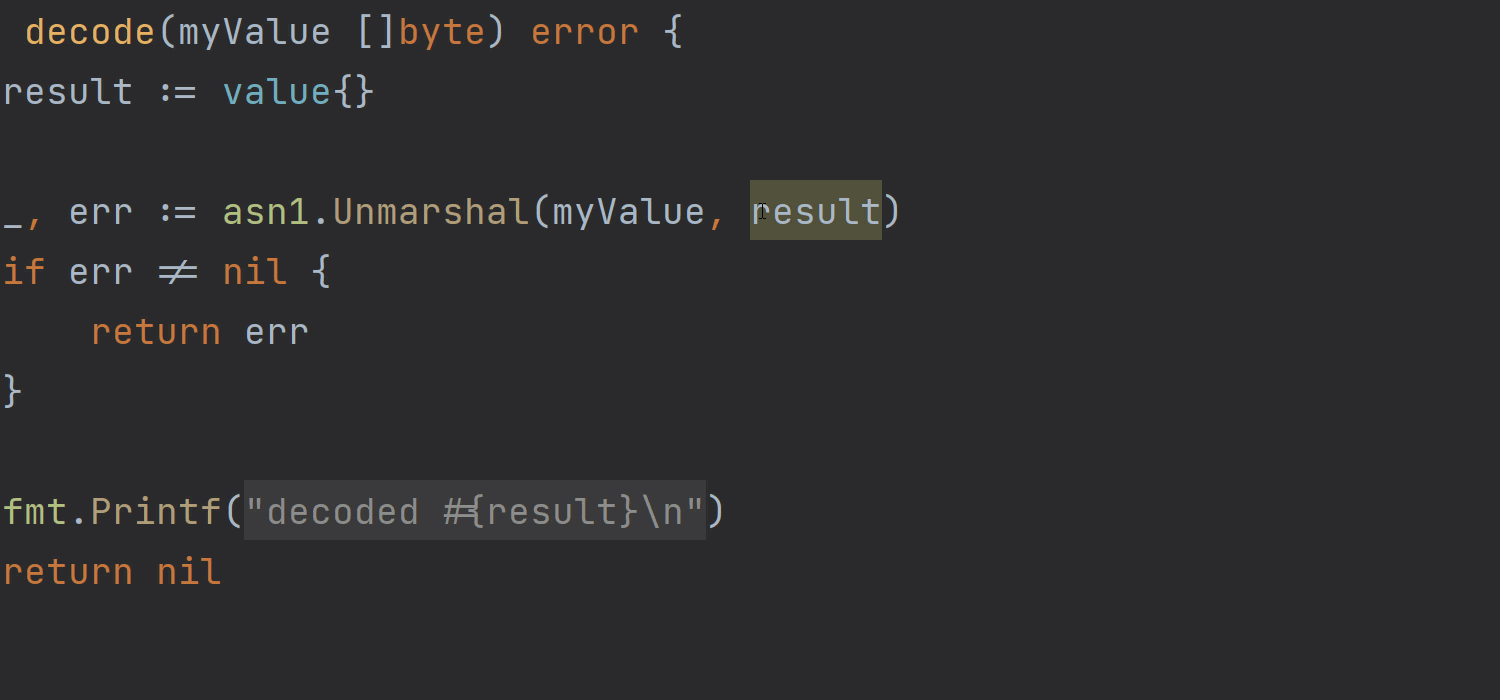Click the not-equal operator ligature
This screenshot has width=1500, height=700.
point(178,272)
